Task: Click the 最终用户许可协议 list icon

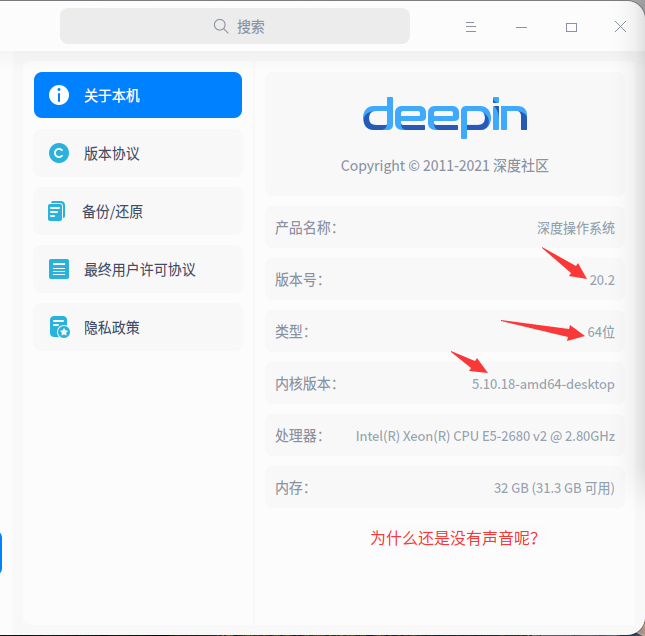Action: [59, 269]
